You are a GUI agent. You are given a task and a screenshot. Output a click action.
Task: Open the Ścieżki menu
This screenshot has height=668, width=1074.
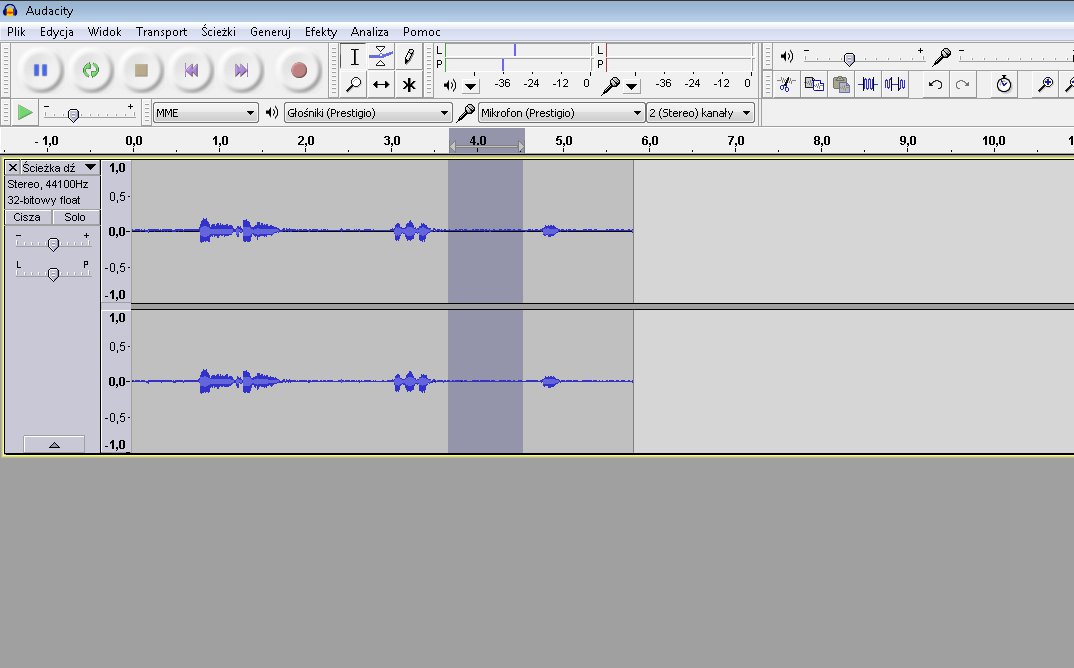218,32
